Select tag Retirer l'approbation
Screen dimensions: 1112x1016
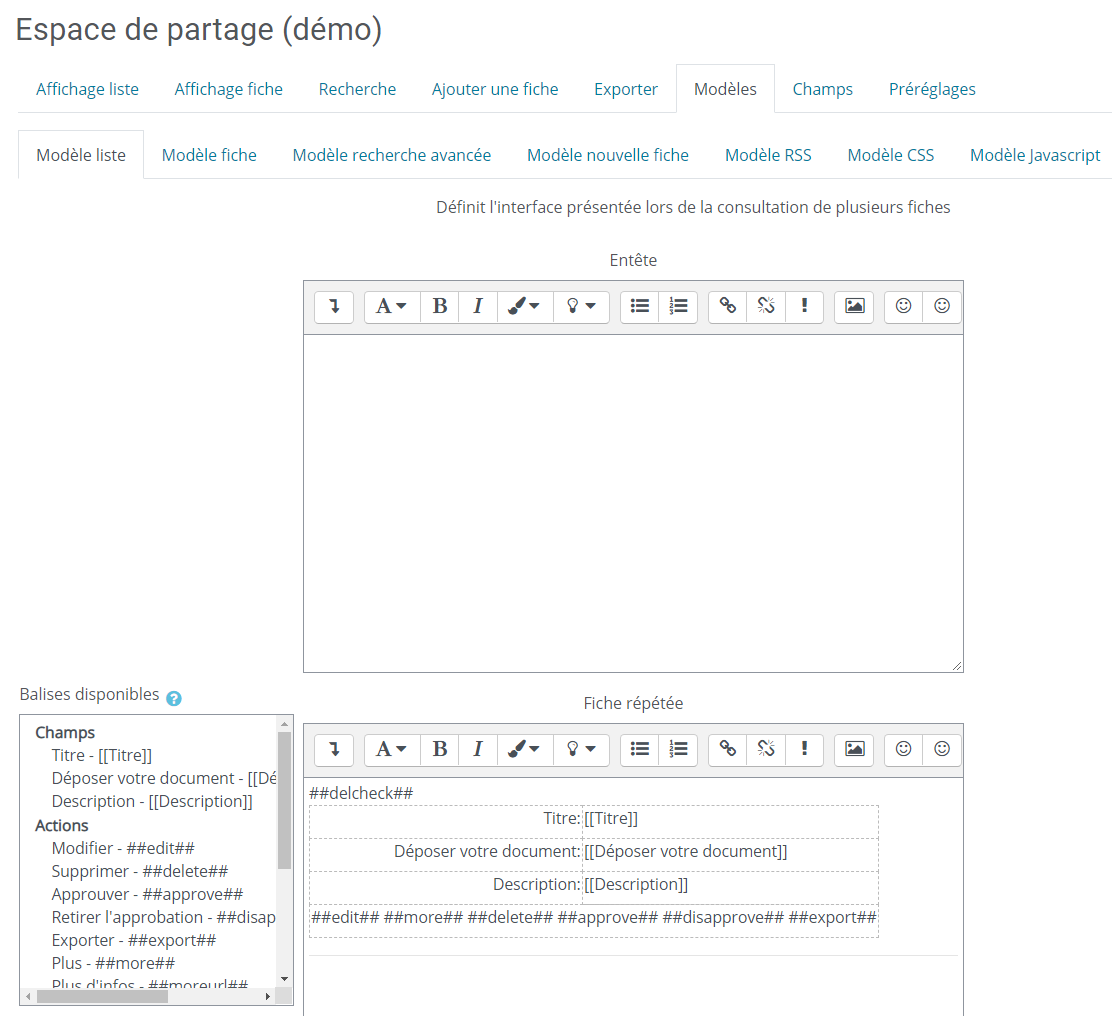(x=163, y=917)
